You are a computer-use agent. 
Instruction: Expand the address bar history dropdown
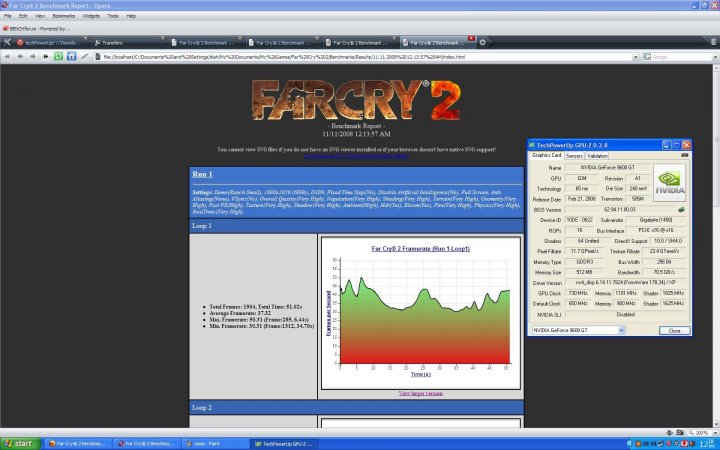pyautogui.click(x=636, y=57)
